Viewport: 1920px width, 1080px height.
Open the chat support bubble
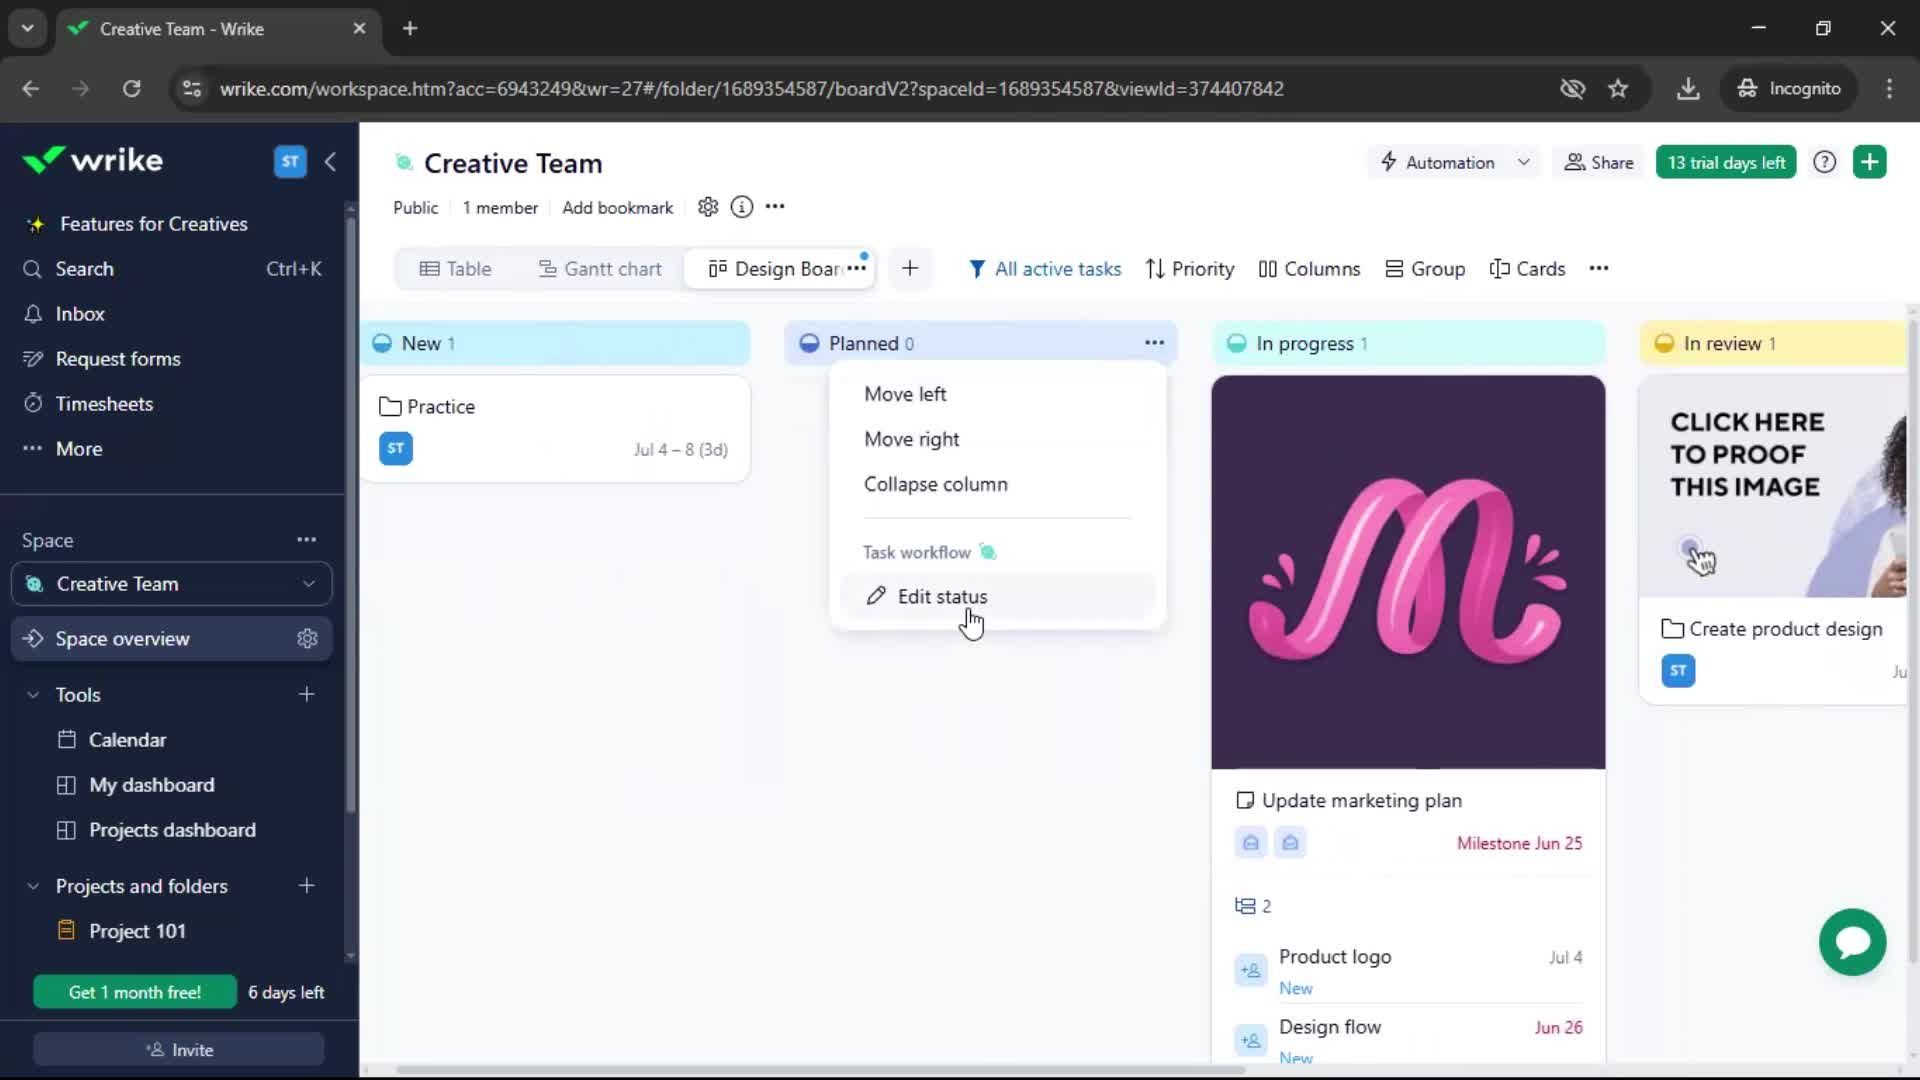point(1853,942)
